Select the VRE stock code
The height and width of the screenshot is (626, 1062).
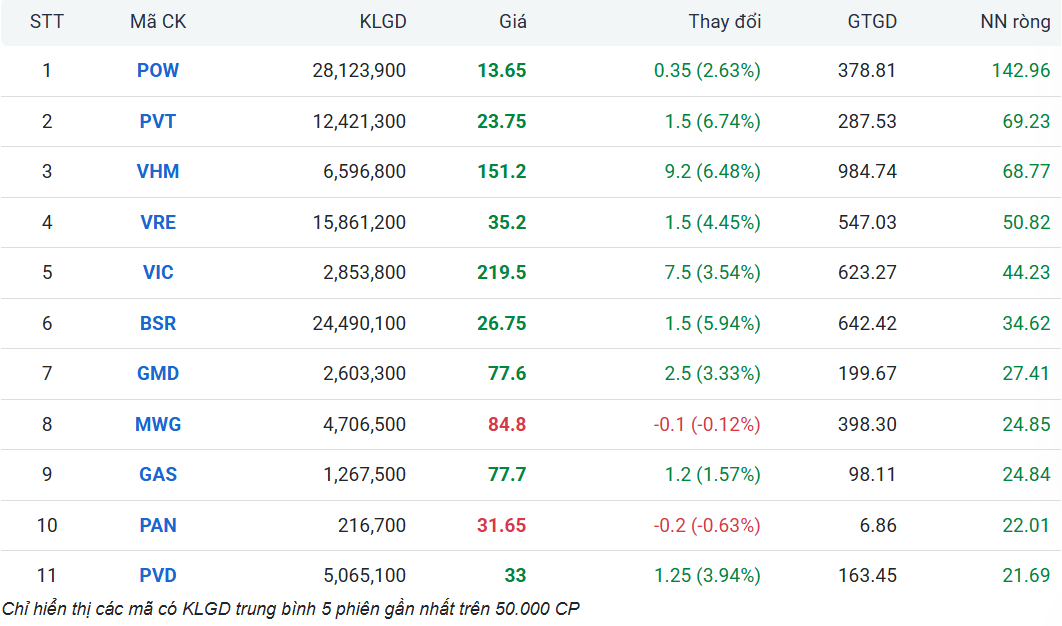point(158,222)
